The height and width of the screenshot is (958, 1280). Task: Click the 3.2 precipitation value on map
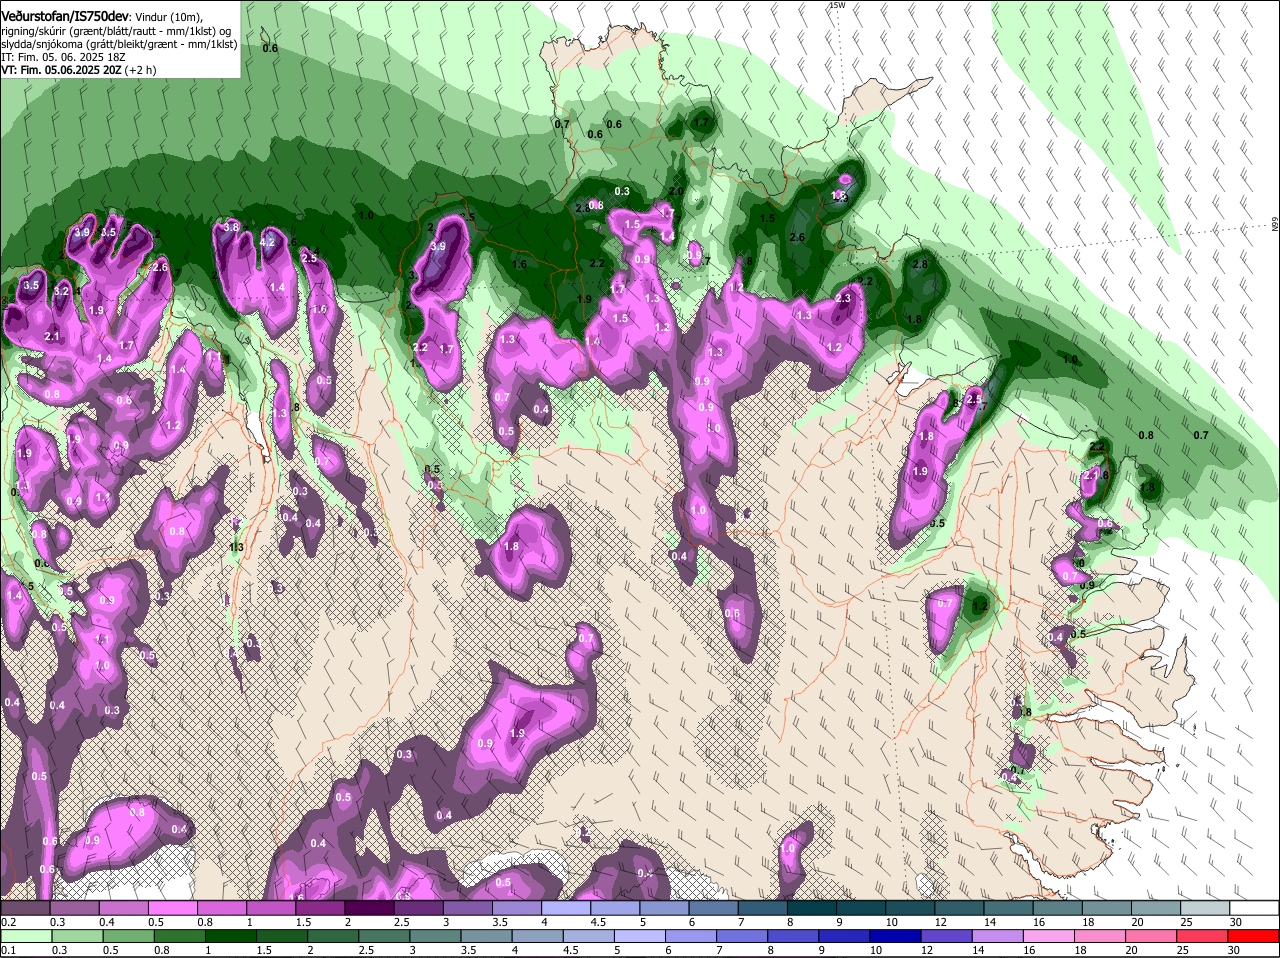tap(62, 291)
